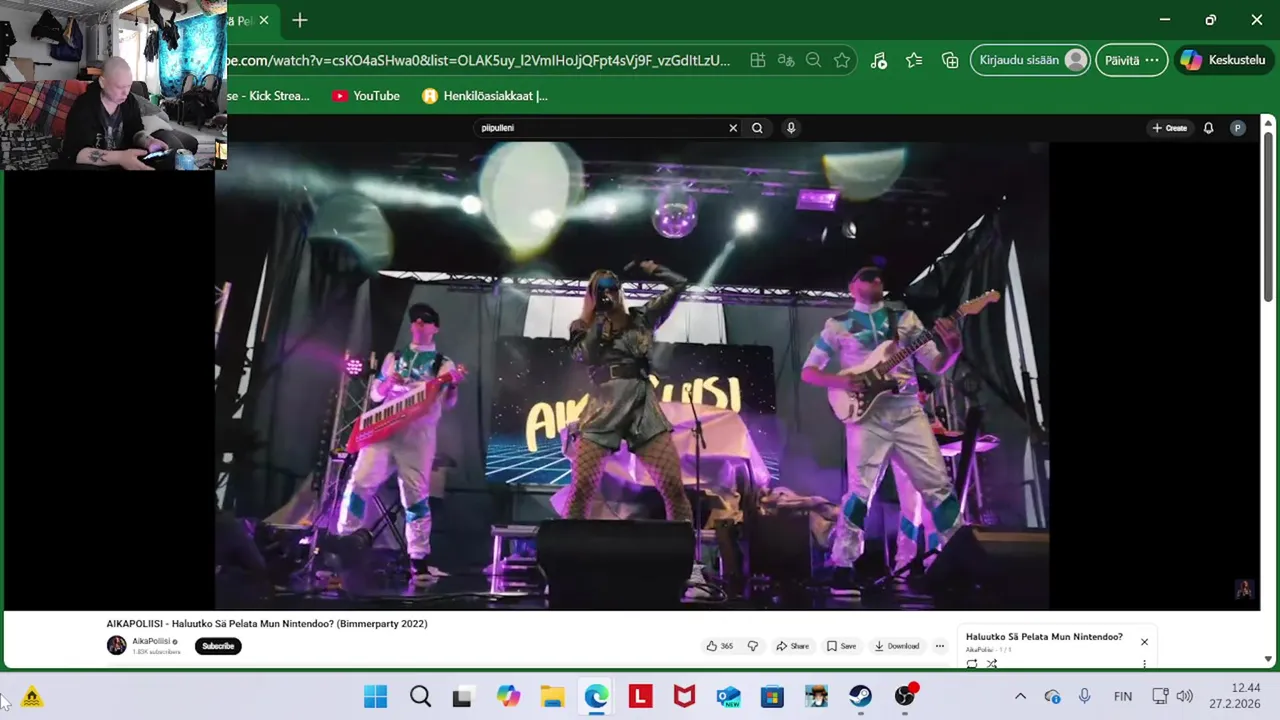
Task: Open Microsoft Store from the taskbar
Action: tap(772, 697)
